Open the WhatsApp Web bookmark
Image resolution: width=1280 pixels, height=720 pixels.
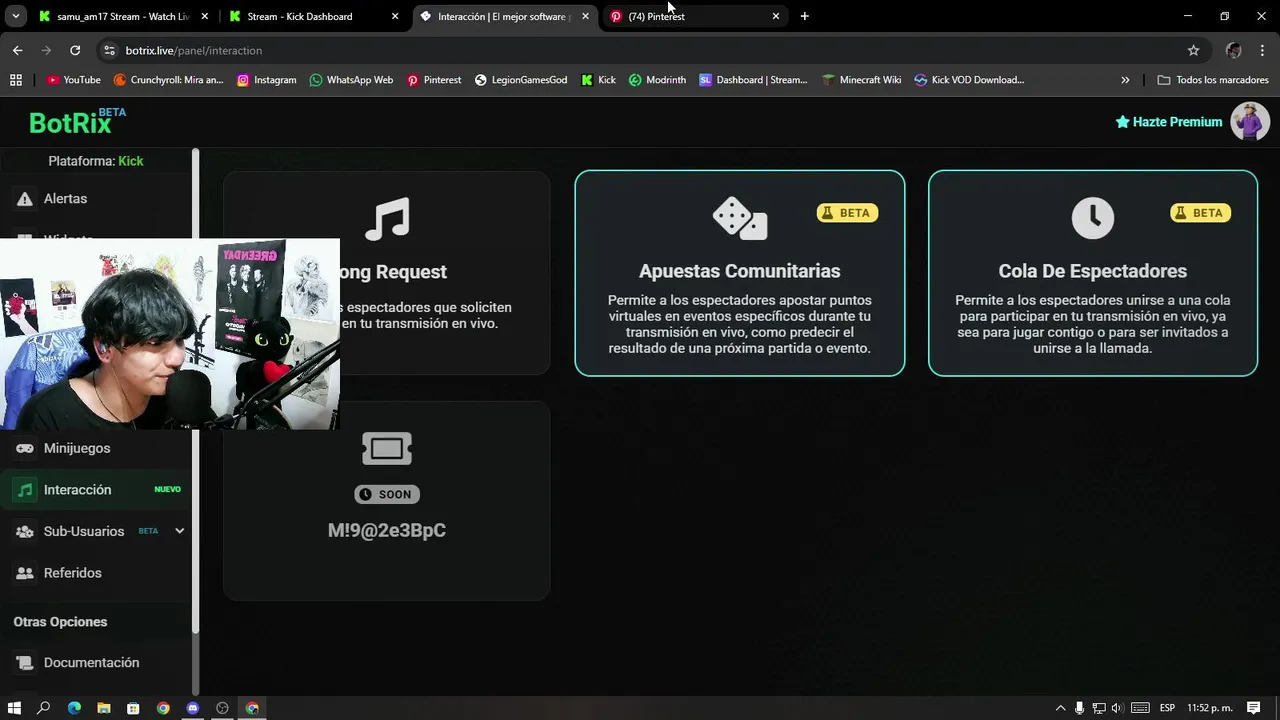pos(351,80)
